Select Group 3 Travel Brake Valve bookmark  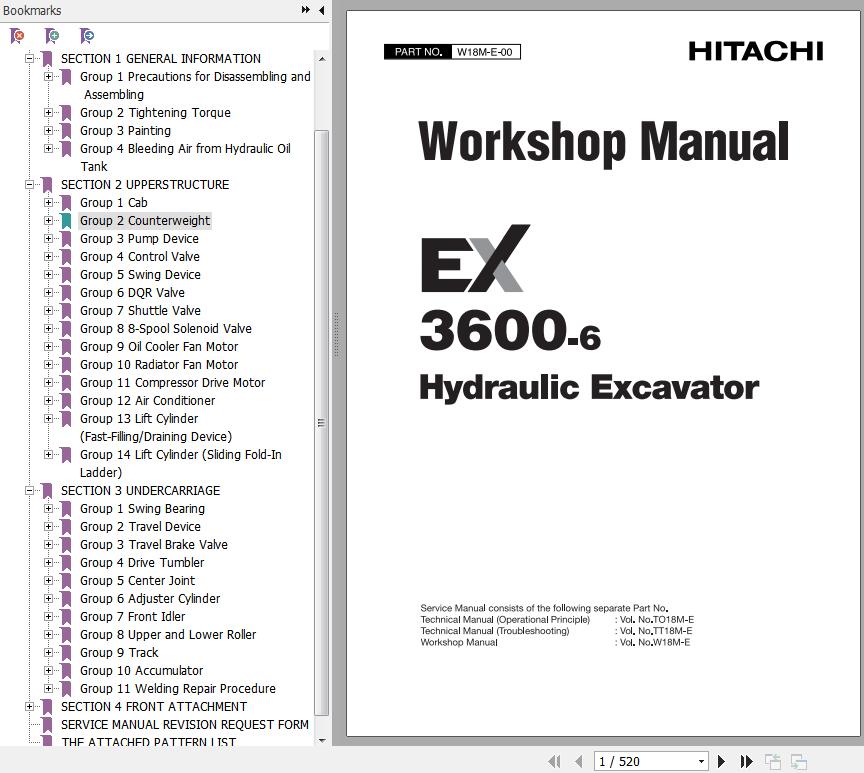(154, 545)
